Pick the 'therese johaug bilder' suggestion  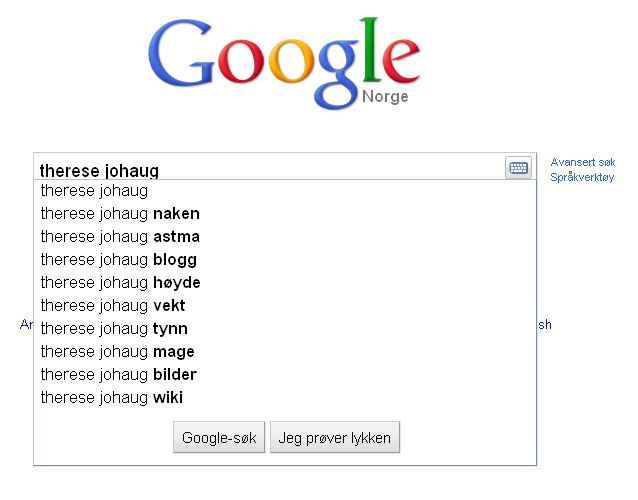(285, 374)
